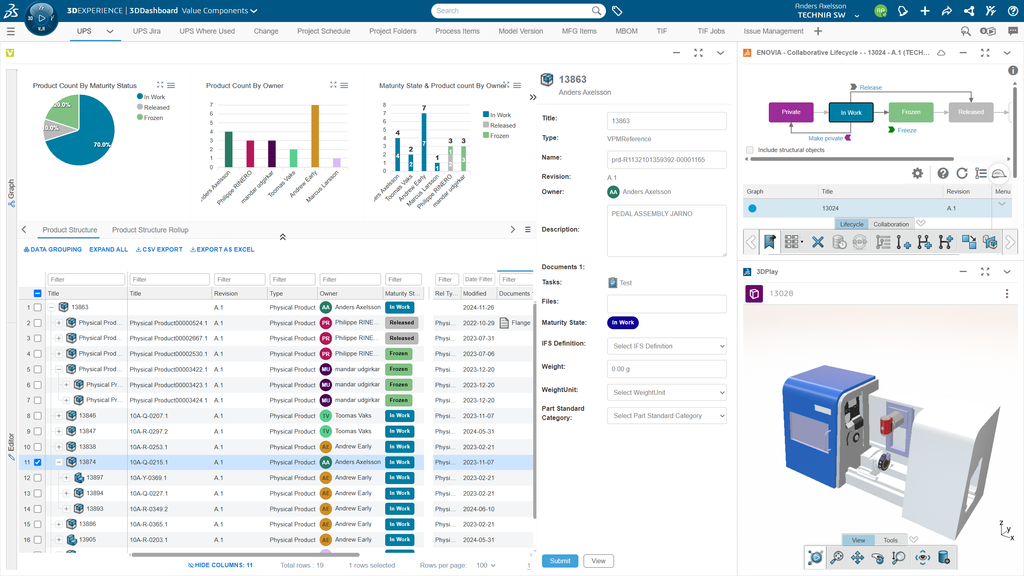Switch to the Project Schedule tab
Image resolution: width=1024 pixels, height=576 pixels.
click(x=323, y=31)
